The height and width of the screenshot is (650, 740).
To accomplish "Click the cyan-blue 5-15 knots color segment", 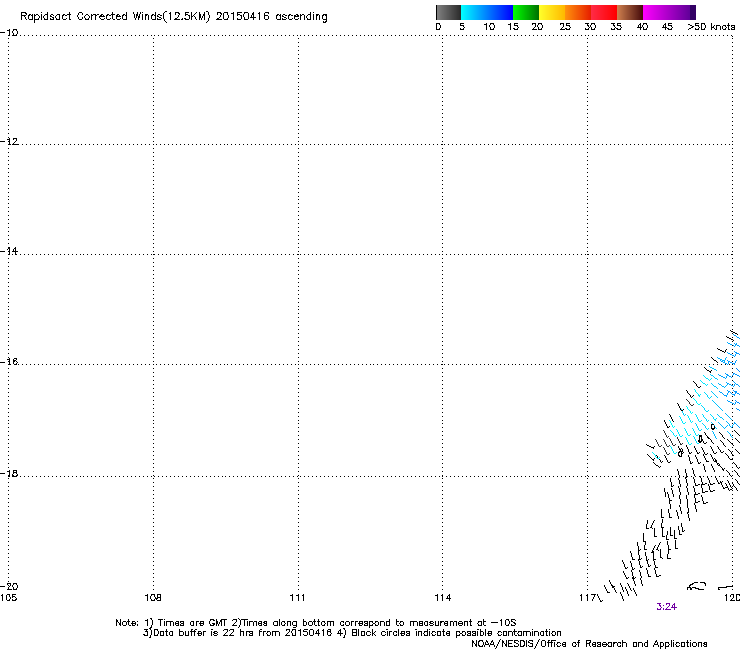I will point(487,12).
